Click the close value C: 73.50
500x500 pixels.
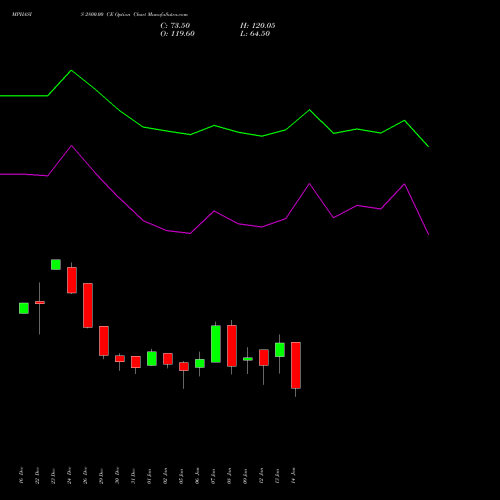click(x=175, y=26)
